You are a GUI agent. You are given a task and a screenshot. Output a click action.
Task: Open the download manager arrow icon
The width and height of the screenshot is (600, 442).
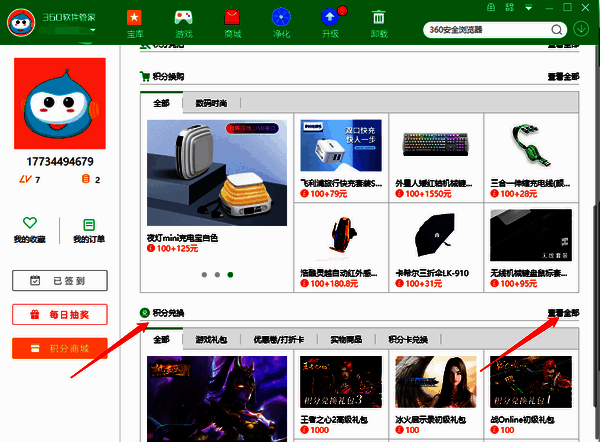(x=581, y=29)
